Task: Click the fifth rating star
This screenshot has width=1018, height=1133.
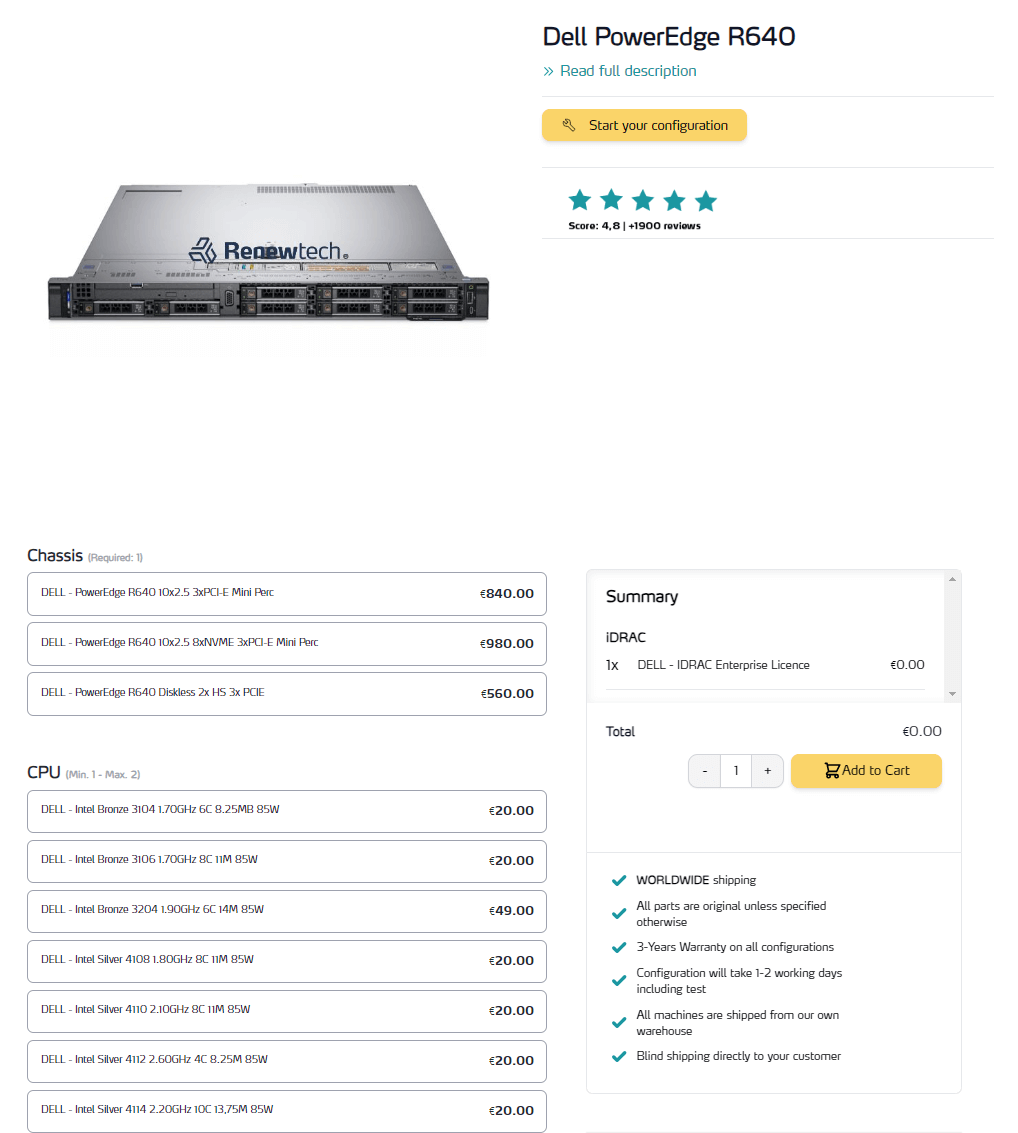Action: point(706,201)
